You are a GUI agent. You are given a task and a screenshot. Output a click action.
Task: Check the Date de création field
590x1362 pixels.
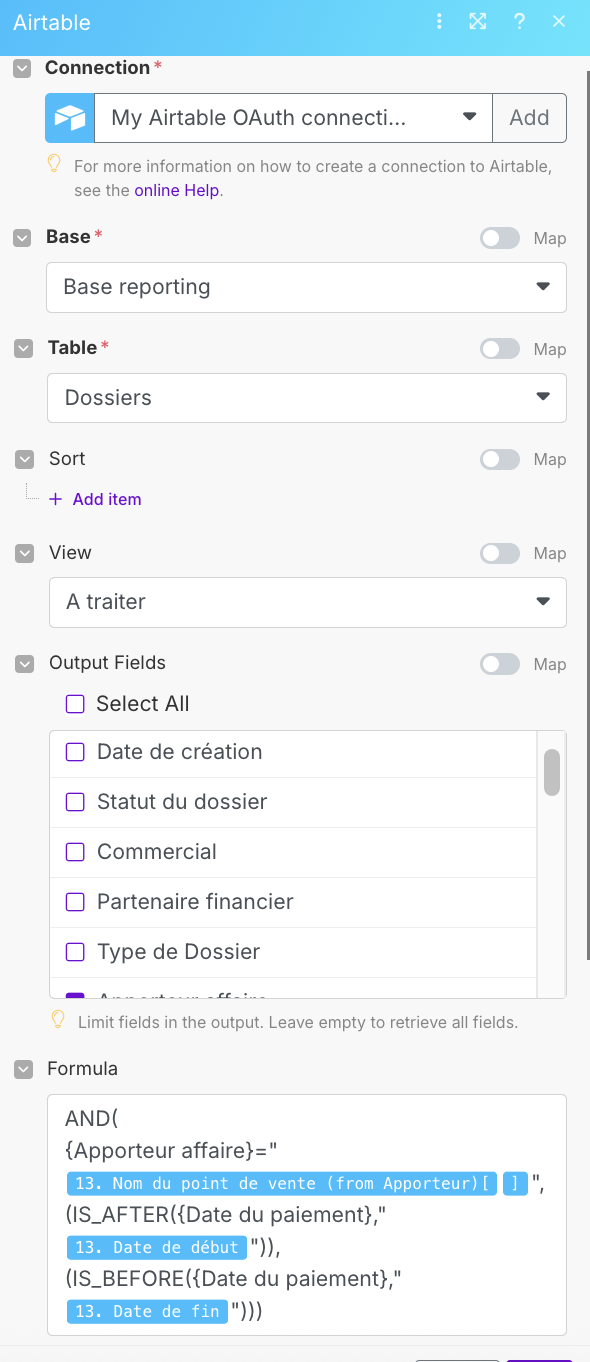coord(75,752)
